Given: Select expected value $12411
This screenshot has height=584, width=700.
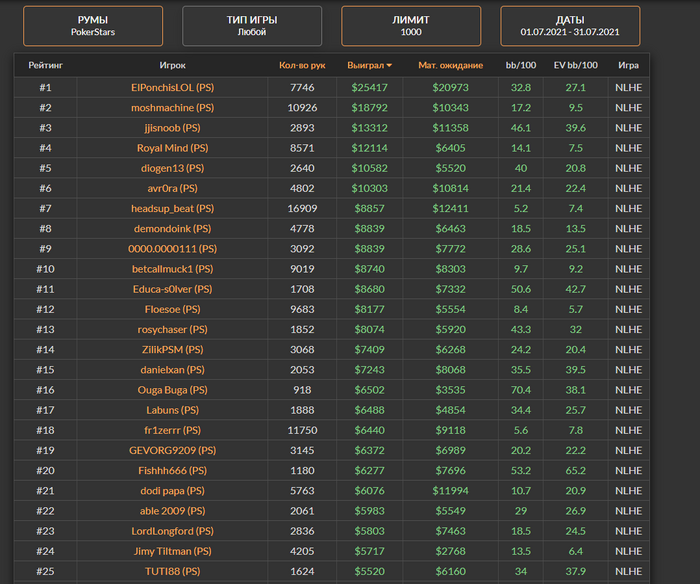Looking at the screenshot, I should tap(450, 209).
